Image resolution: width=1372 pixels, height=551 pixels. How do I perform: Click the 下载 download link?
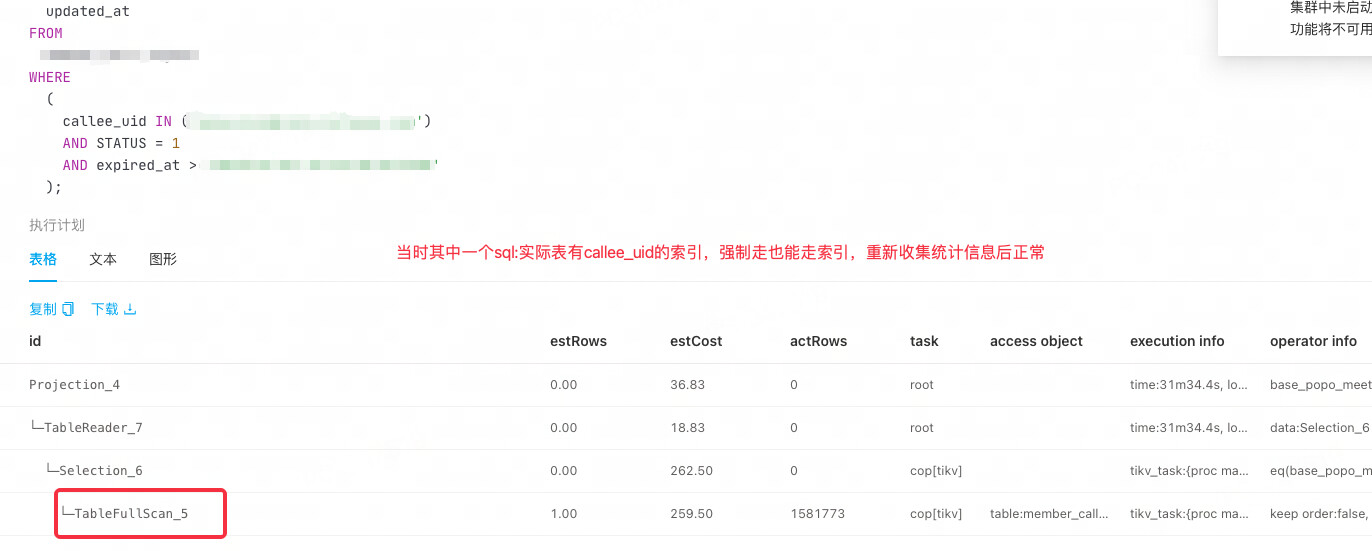(x=105, y=309)
